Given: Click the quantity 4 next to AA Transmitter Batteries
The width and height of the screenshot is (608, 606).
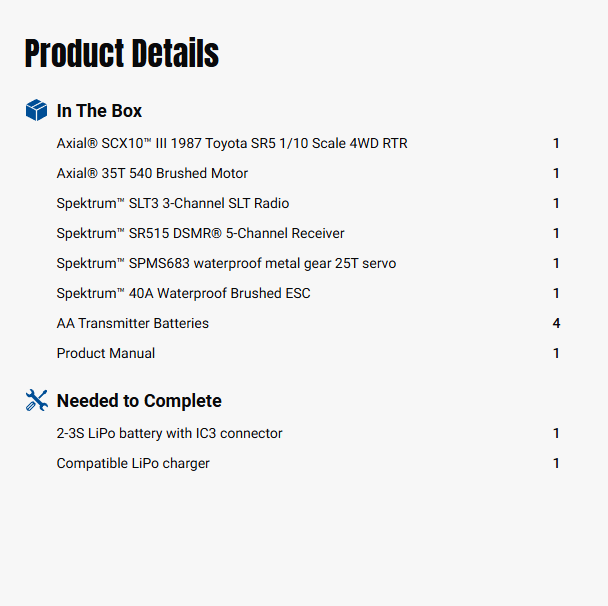Looking at the screenshot, I should [x=556, y=324].
